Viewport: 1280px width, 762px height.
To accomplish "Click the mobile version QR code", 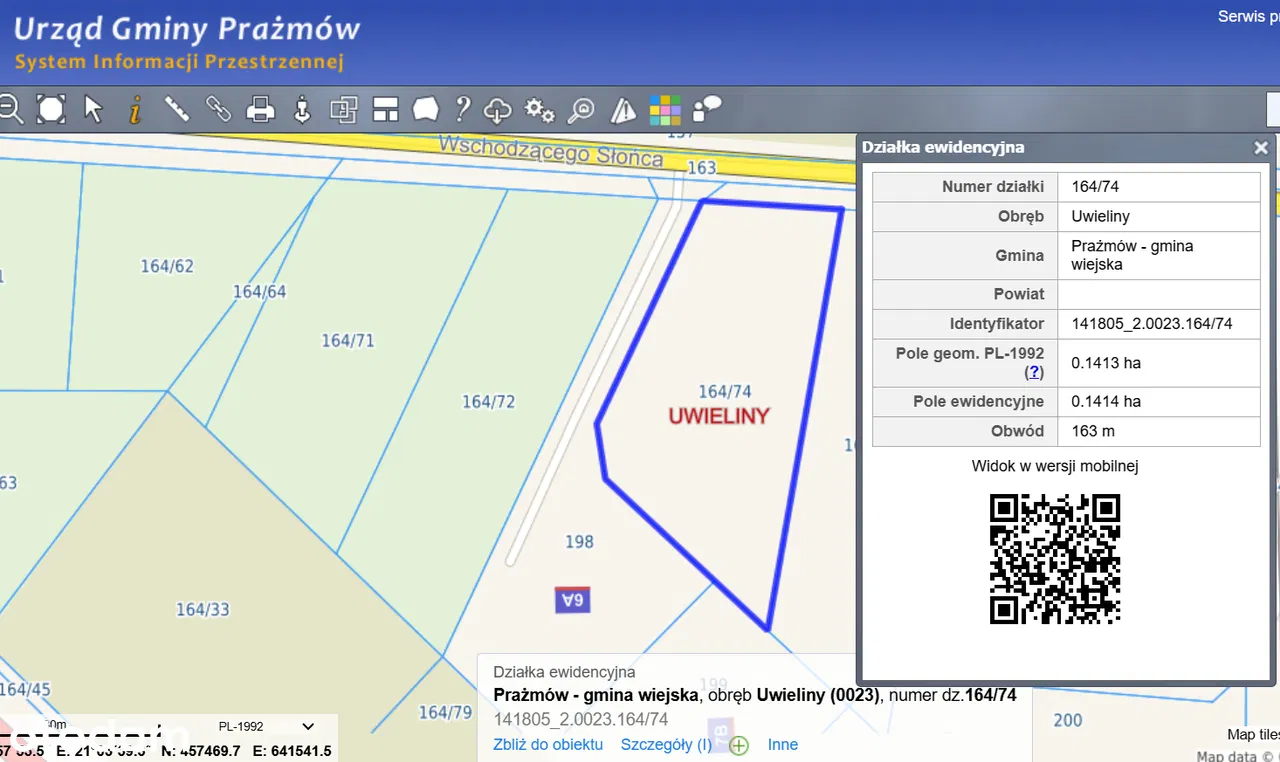I will 1055,559.
